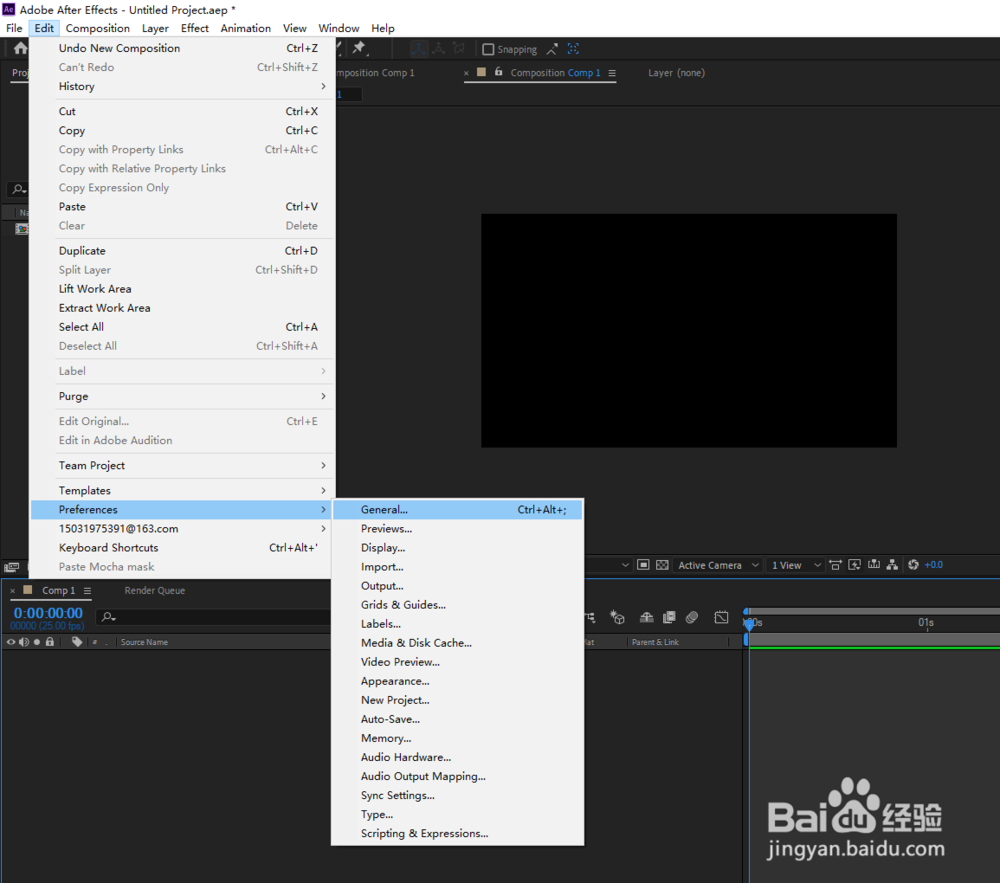Select the View Axis Mode icon
The width and height of the screenshot is (1000, 883).
459,48
